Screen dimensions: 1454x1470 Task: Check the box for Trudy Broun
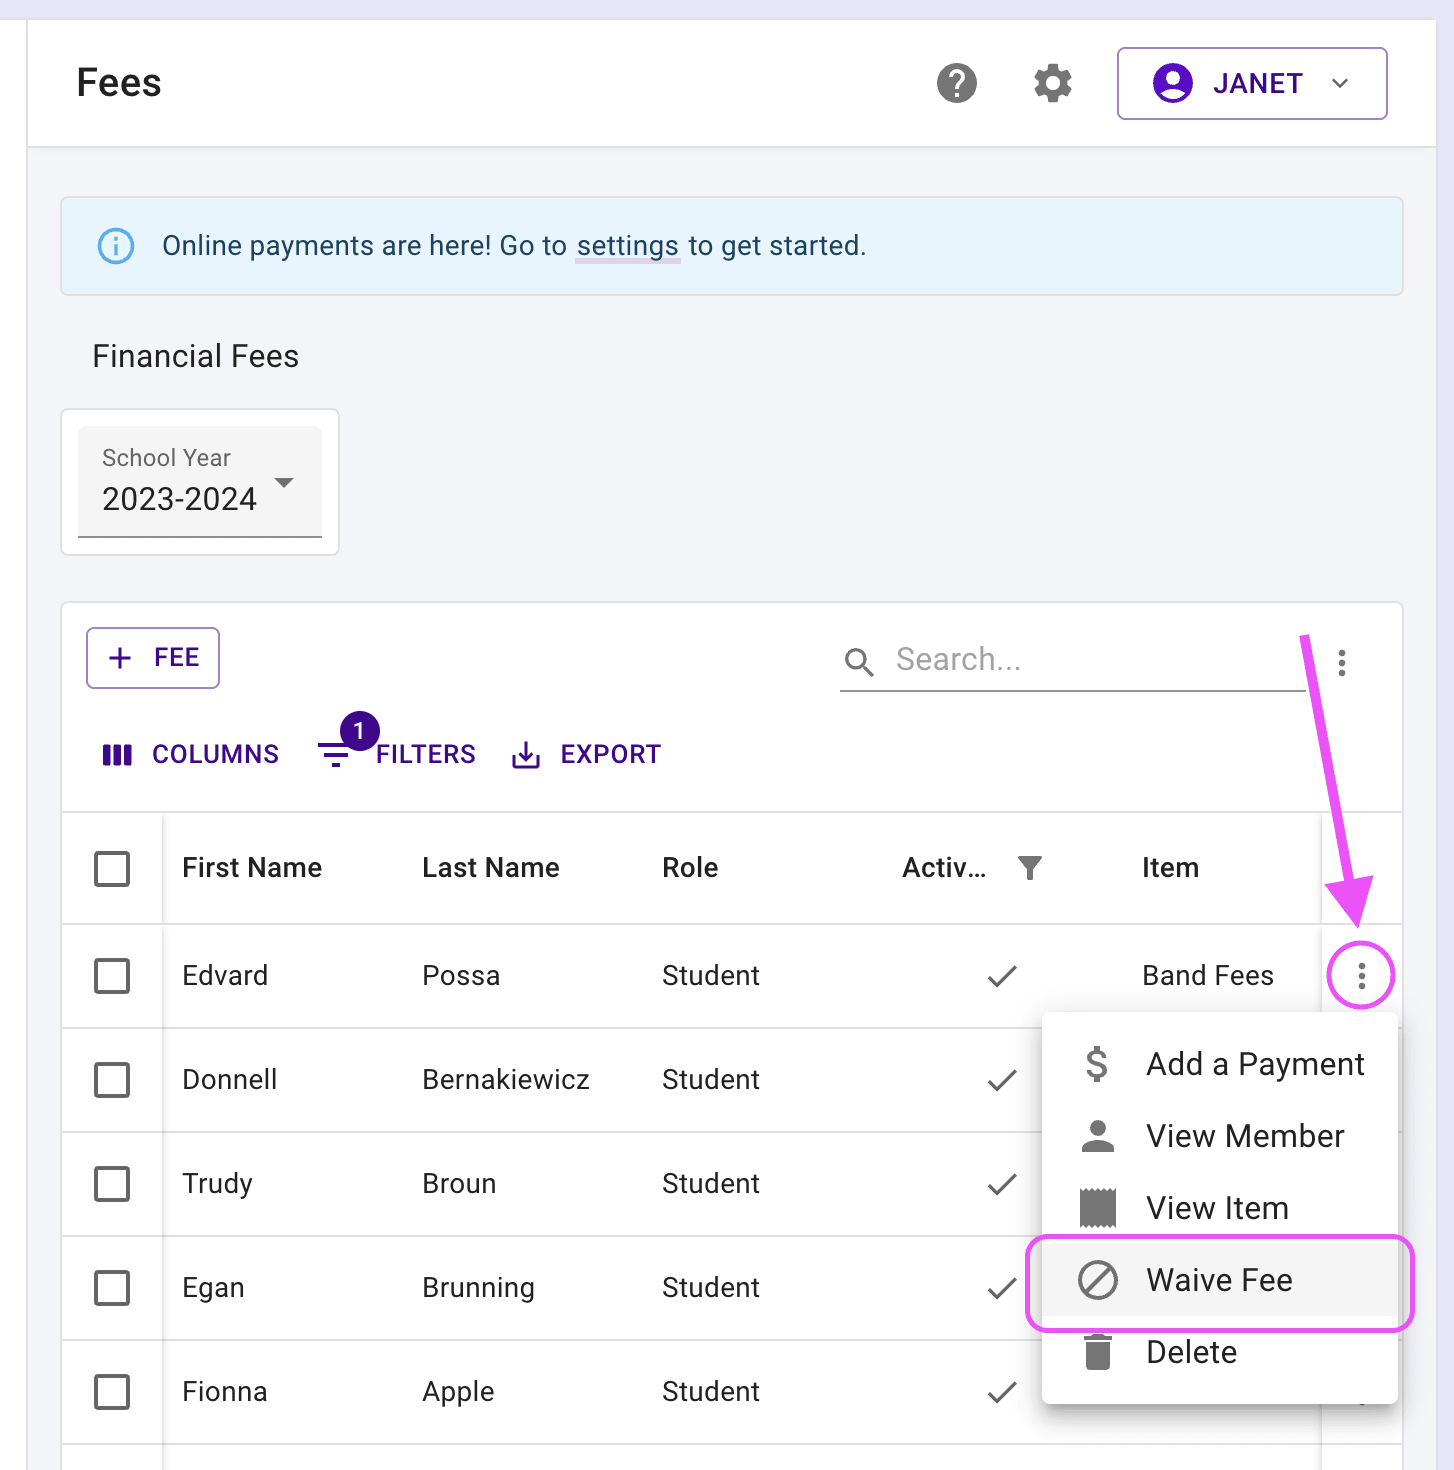tap(112, 1184)
